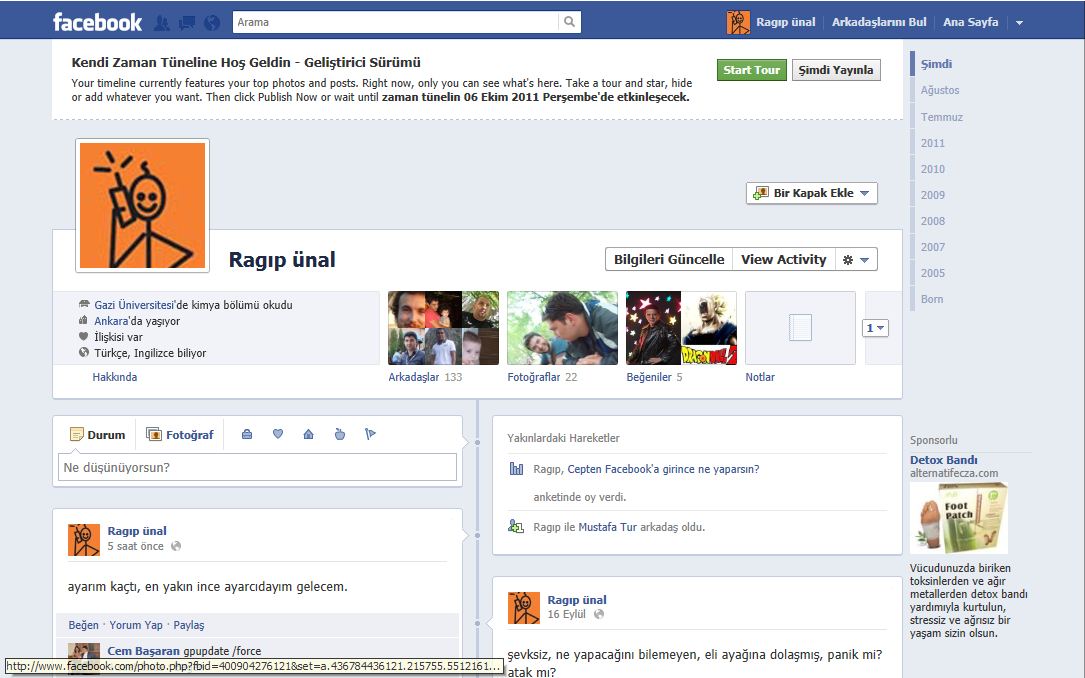Click the friend-added icon next to Mustafa Tur activity
Image resolution: width=1085 pixels, height=678 pixels.
click(516, 526)
